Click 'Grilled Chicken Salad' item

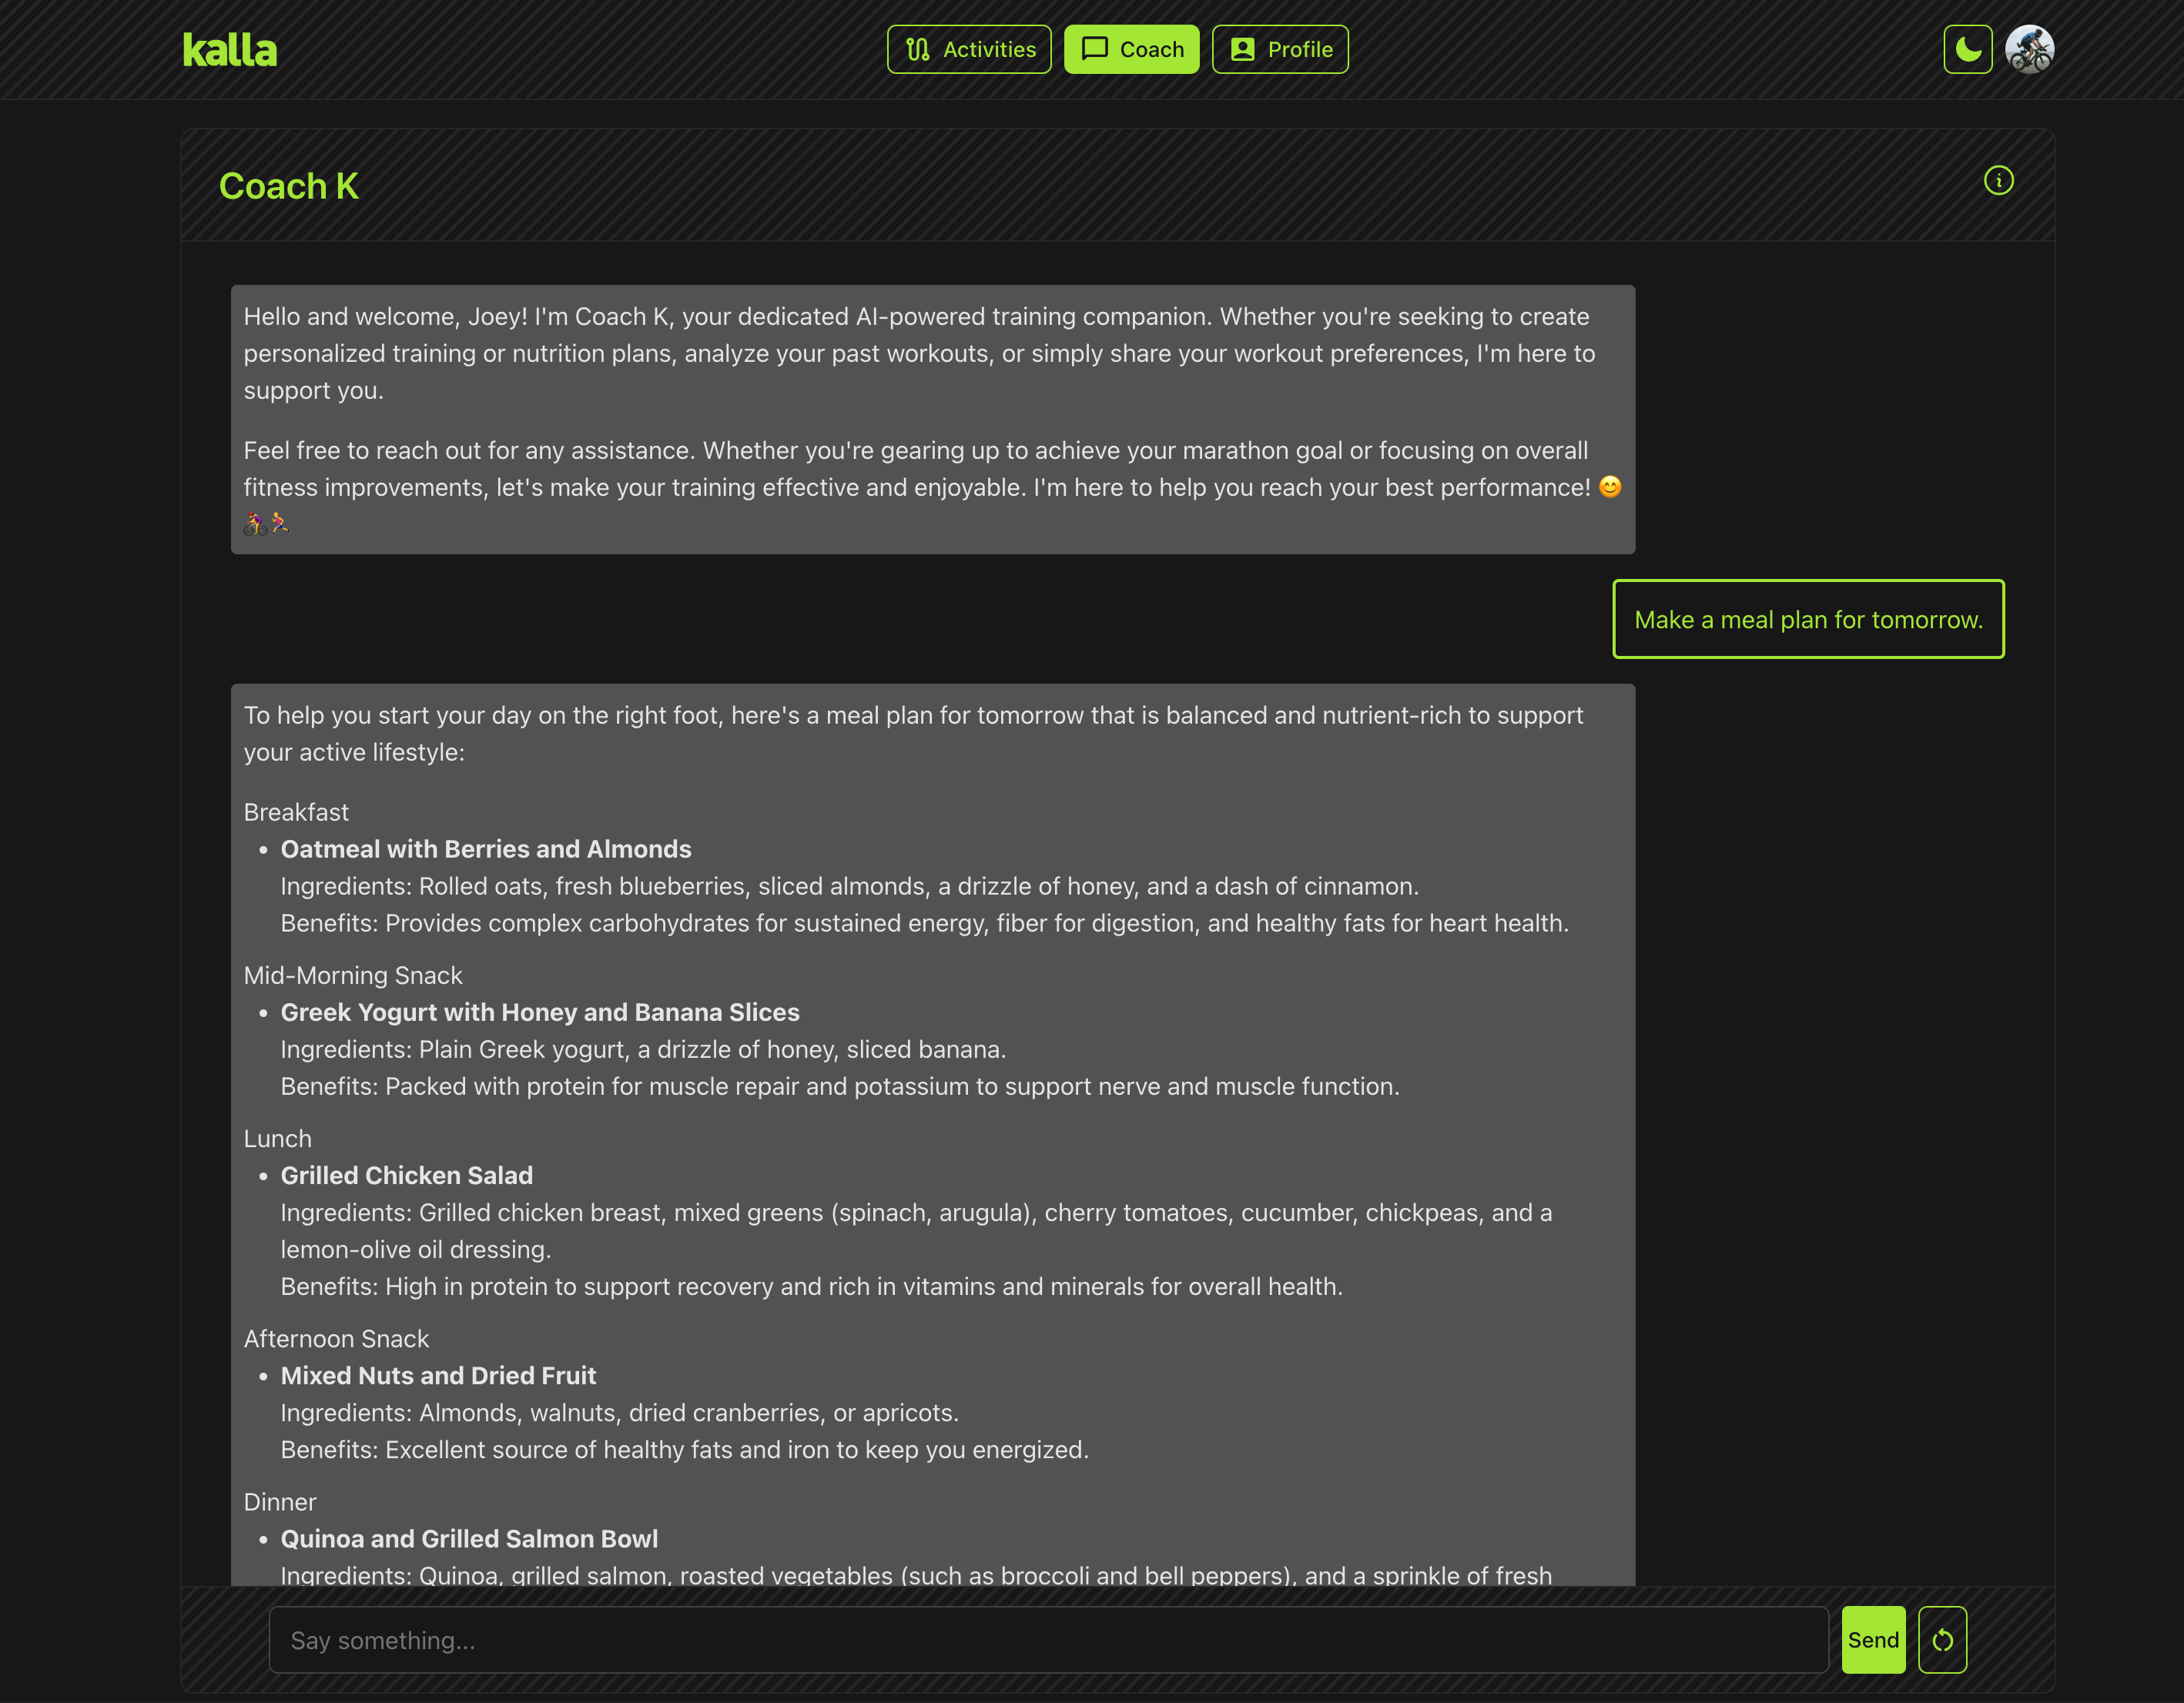(407, 1175)
